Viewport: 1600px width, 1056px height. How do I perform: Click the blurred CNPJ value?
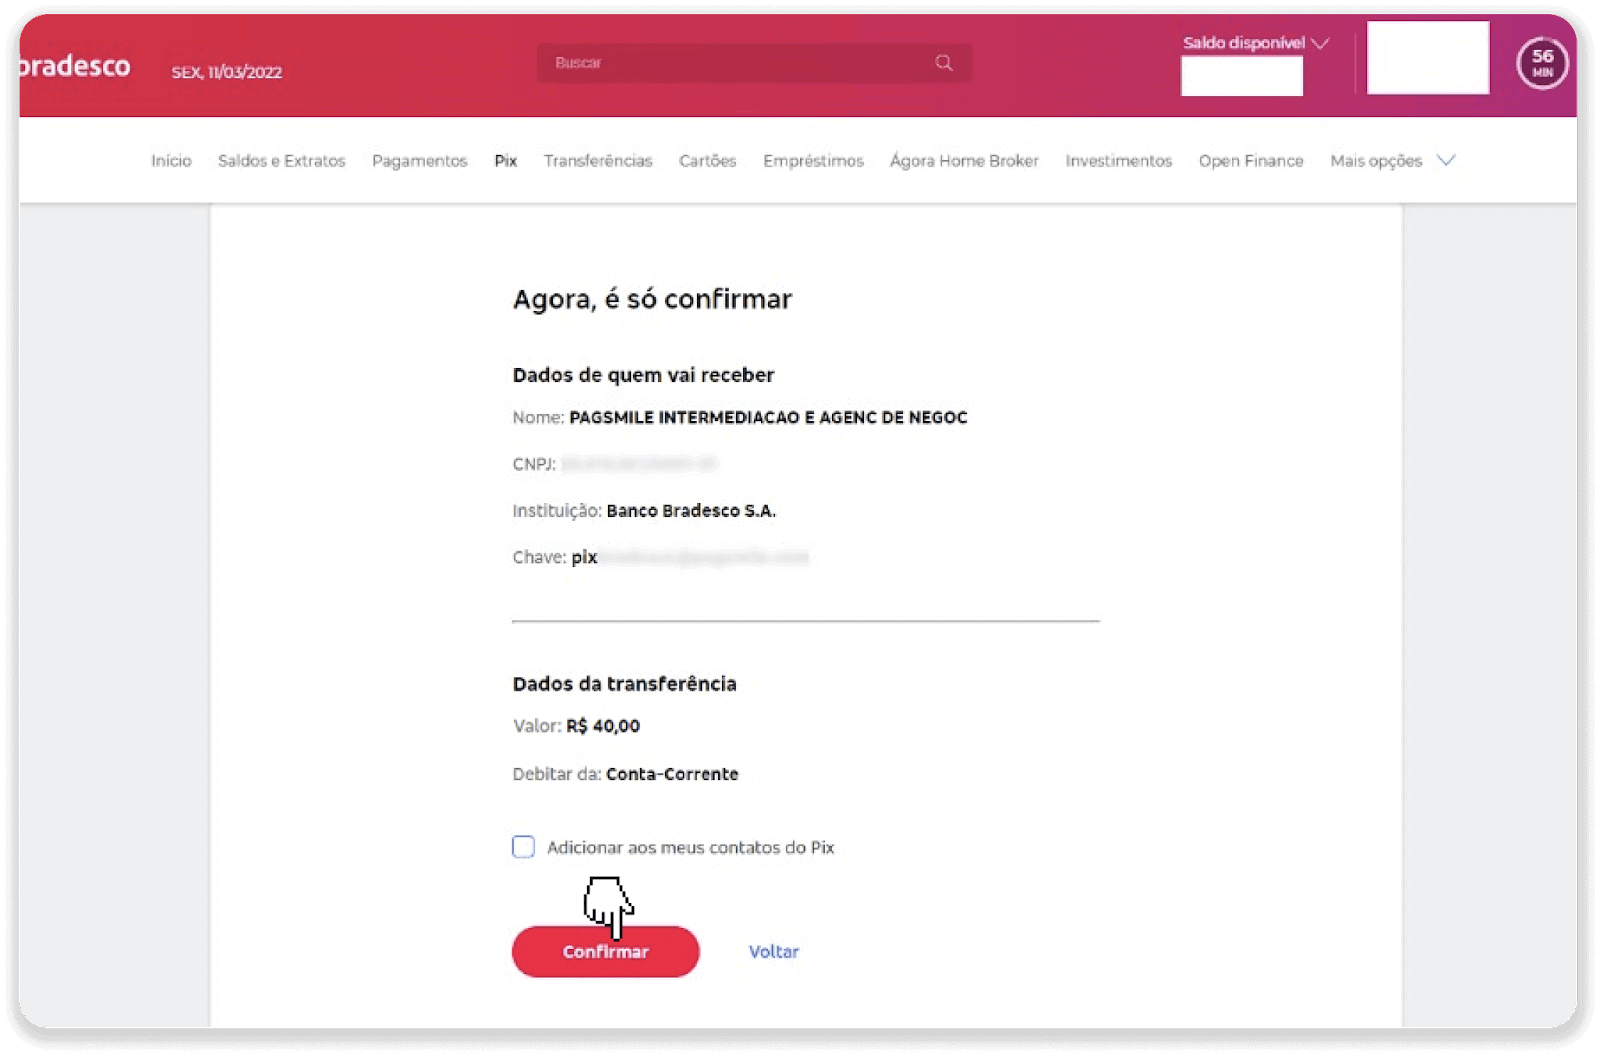640,463
